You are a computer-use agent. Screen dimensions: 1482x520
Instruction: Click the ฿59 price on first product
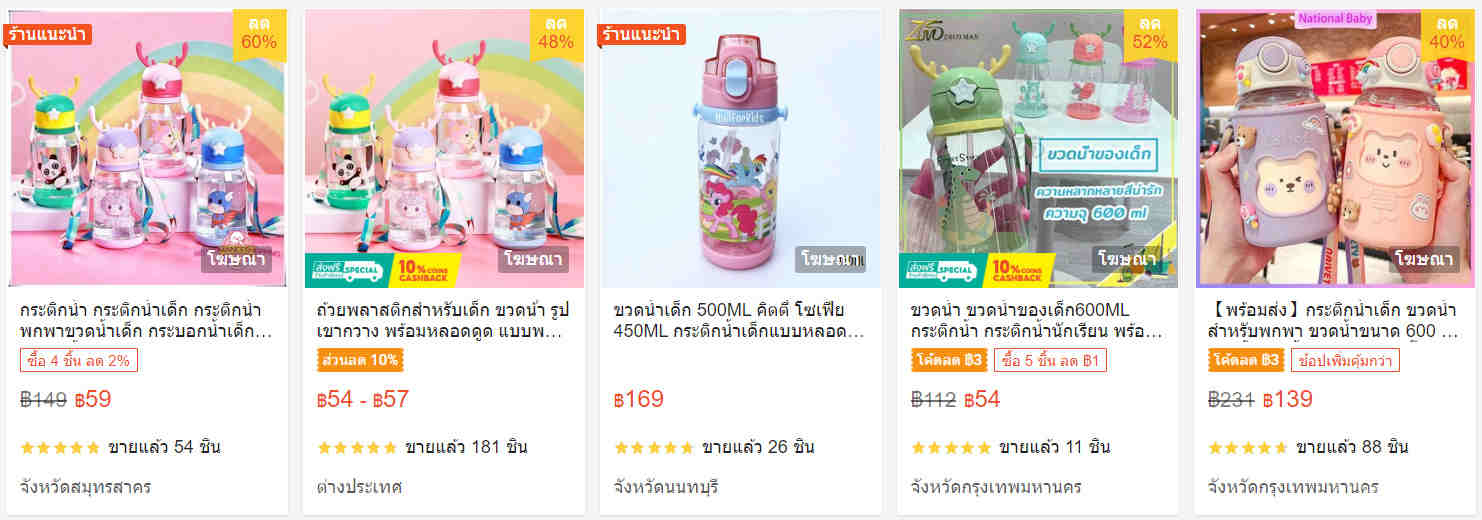coord(93,400)
